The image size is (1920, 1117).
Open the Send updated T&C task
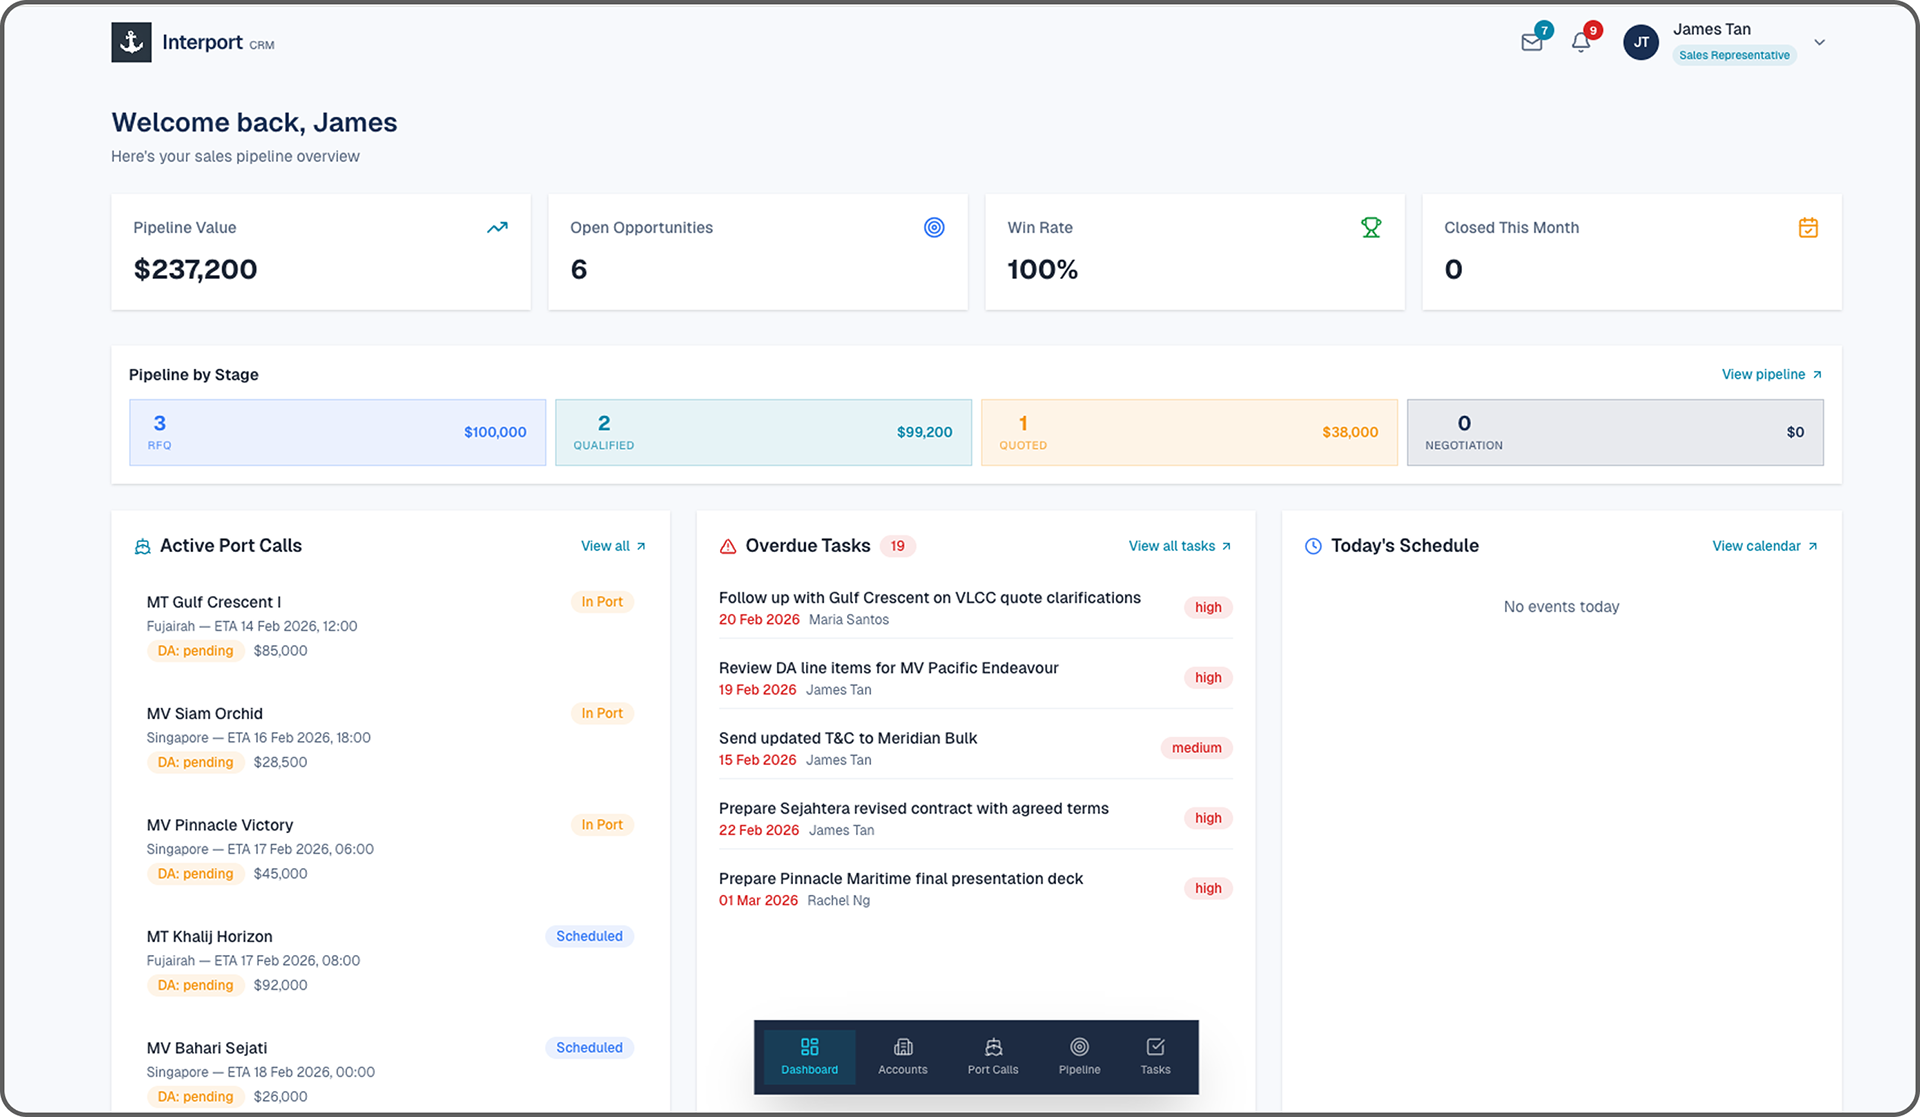pyautogui.click(x=848, y=738)
